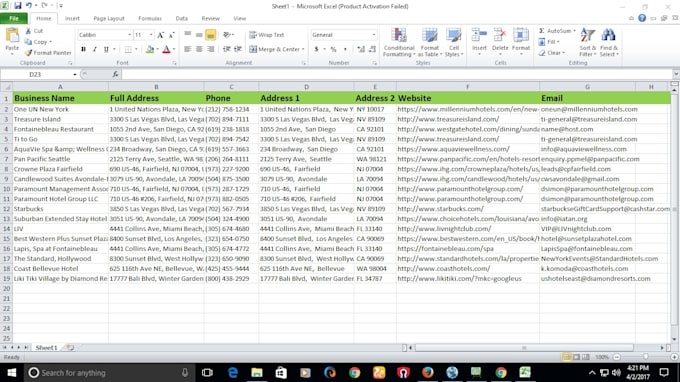Open Conditional Formatting menu

point(399,42)
